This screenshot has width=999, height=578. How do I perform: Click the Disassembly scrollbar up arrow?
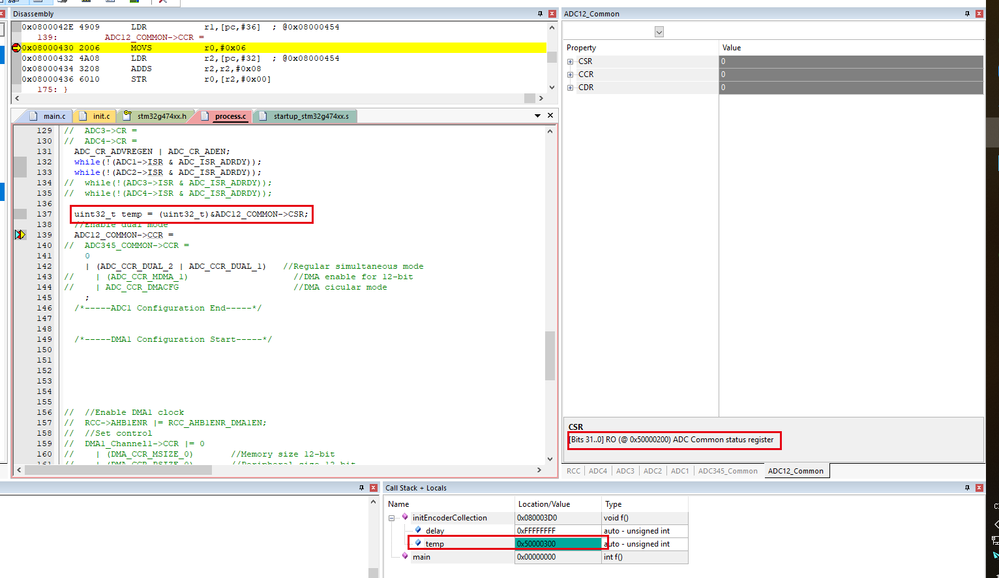[551, 28]
